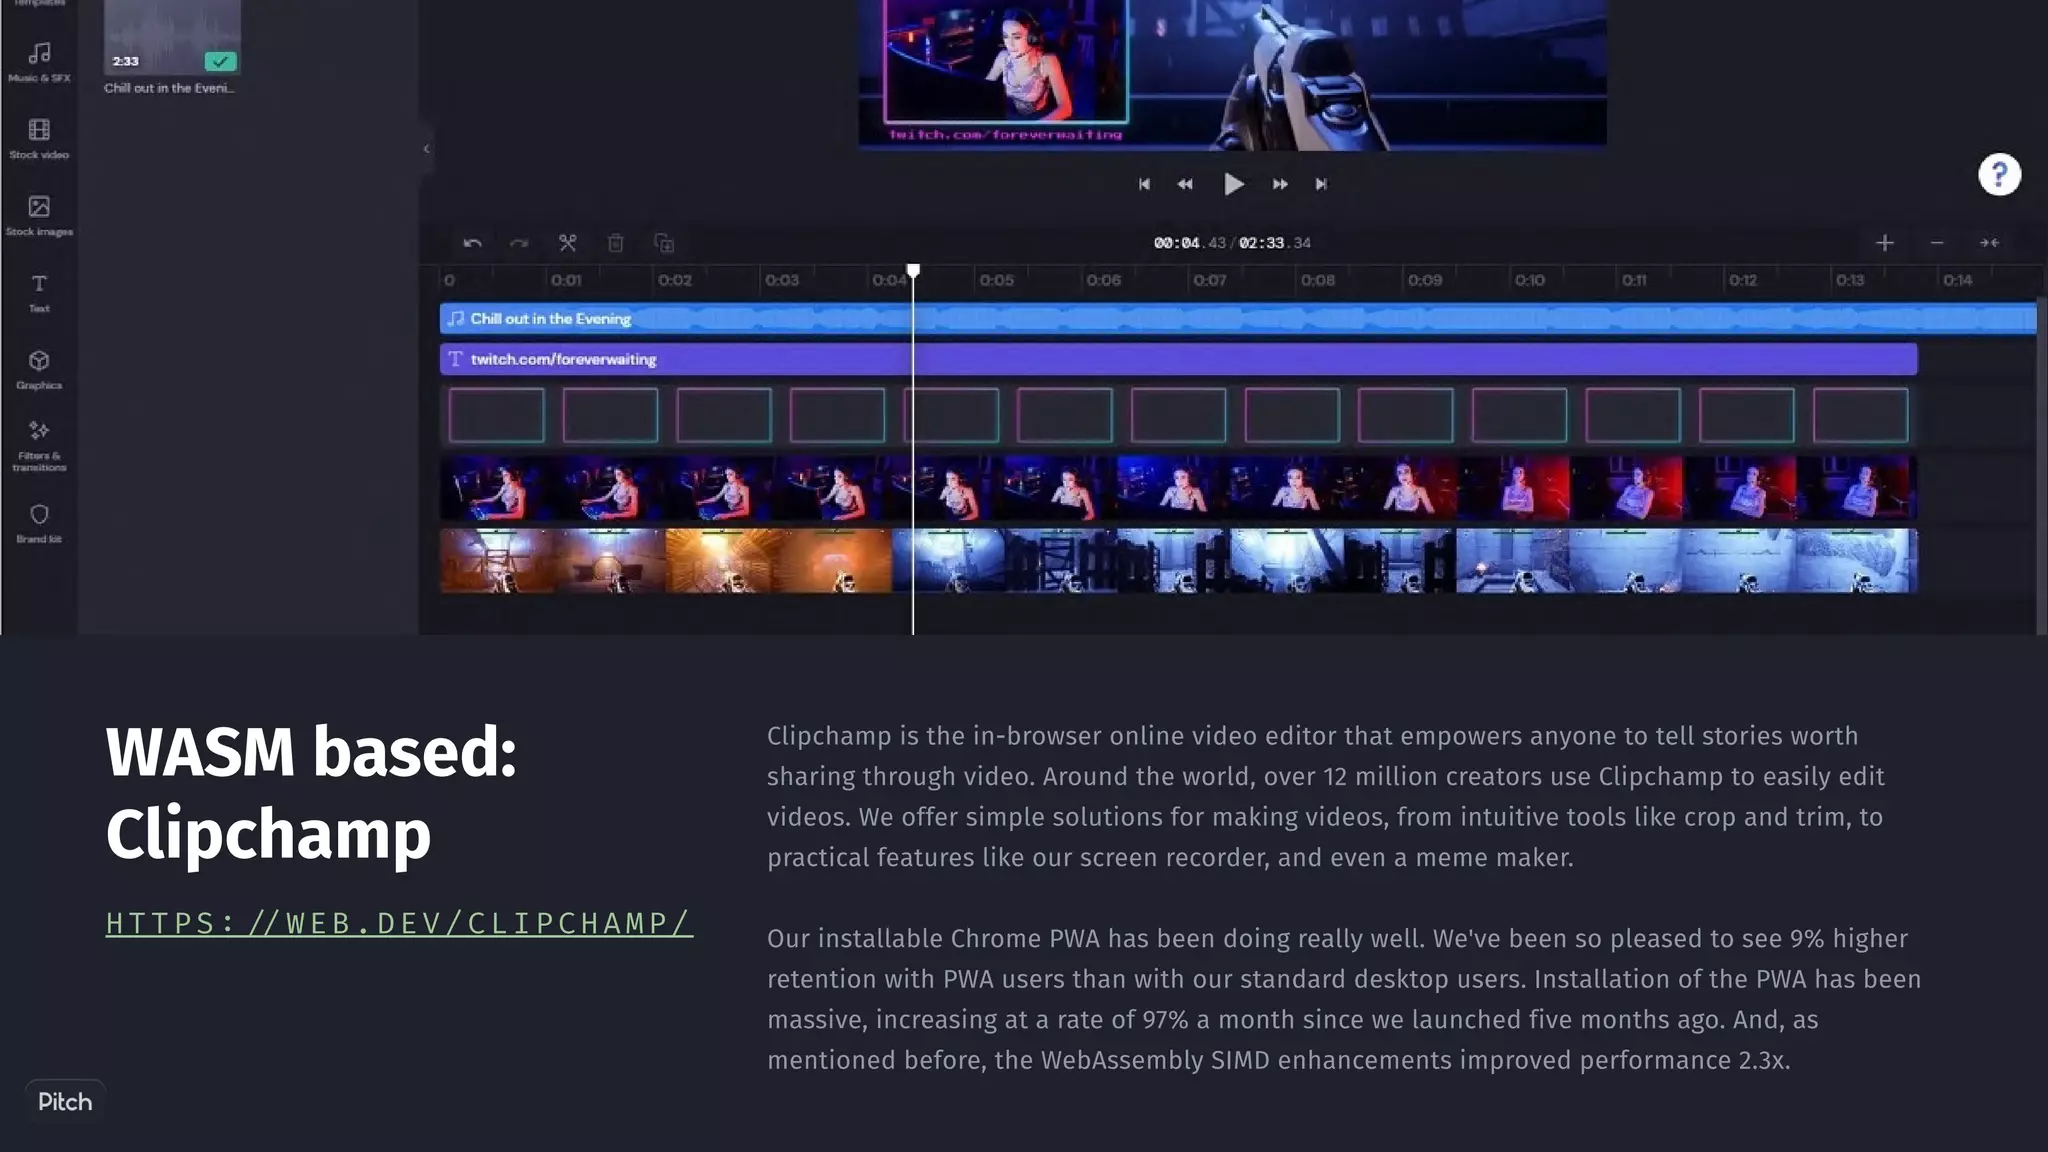Click the playhead marker on timeline
The width and height of the screenshot is (2048, 1152).
(913, 271)
